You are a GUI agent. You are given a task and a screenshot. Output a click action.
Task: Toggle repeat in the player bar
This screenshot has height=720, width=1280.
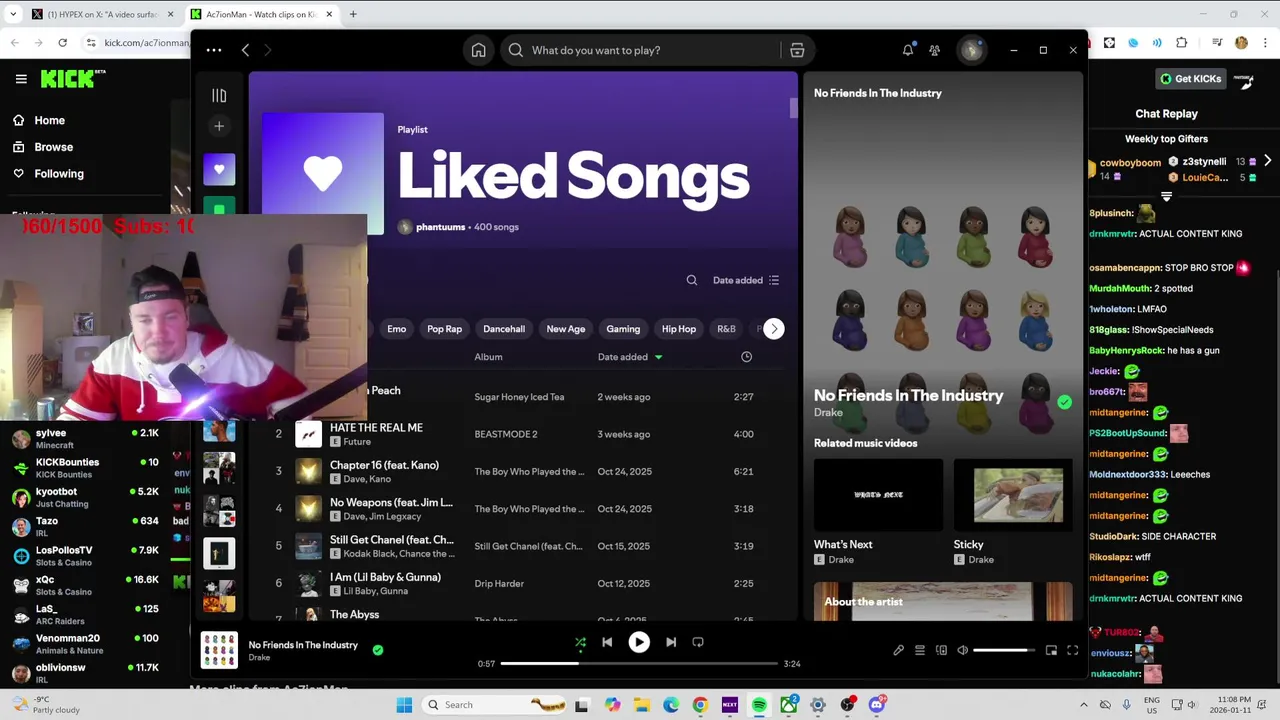point(698,642)
